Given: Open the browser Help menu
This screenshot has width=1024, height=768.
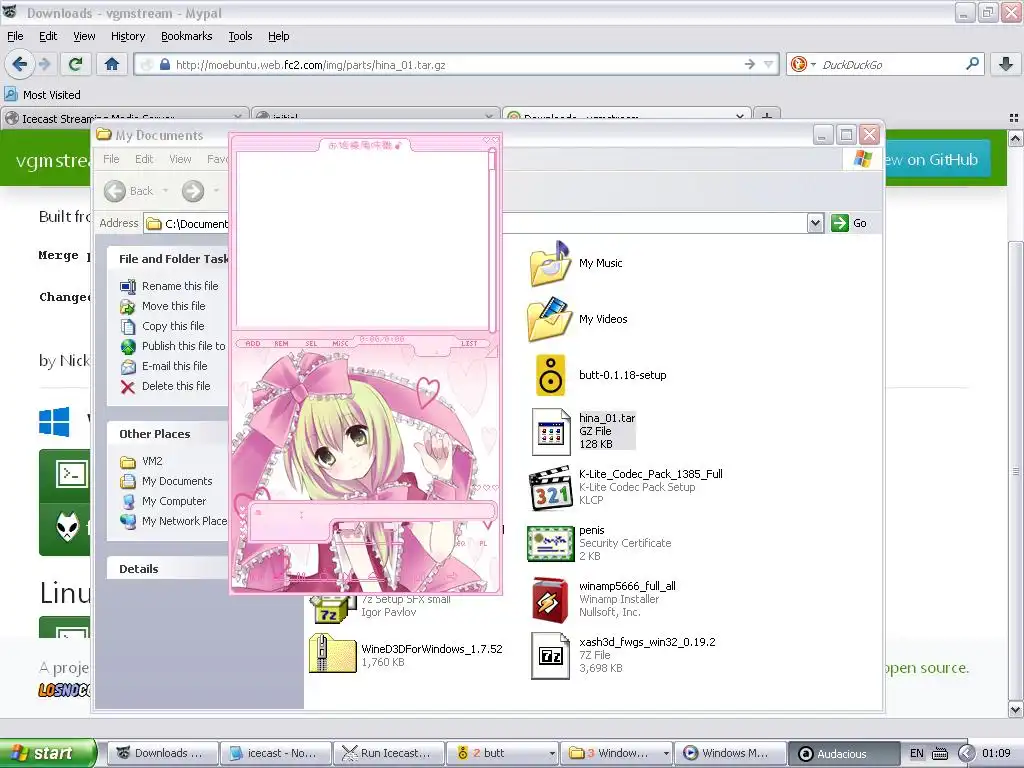Looking at the screenshot, I should [x=278, y=36].
